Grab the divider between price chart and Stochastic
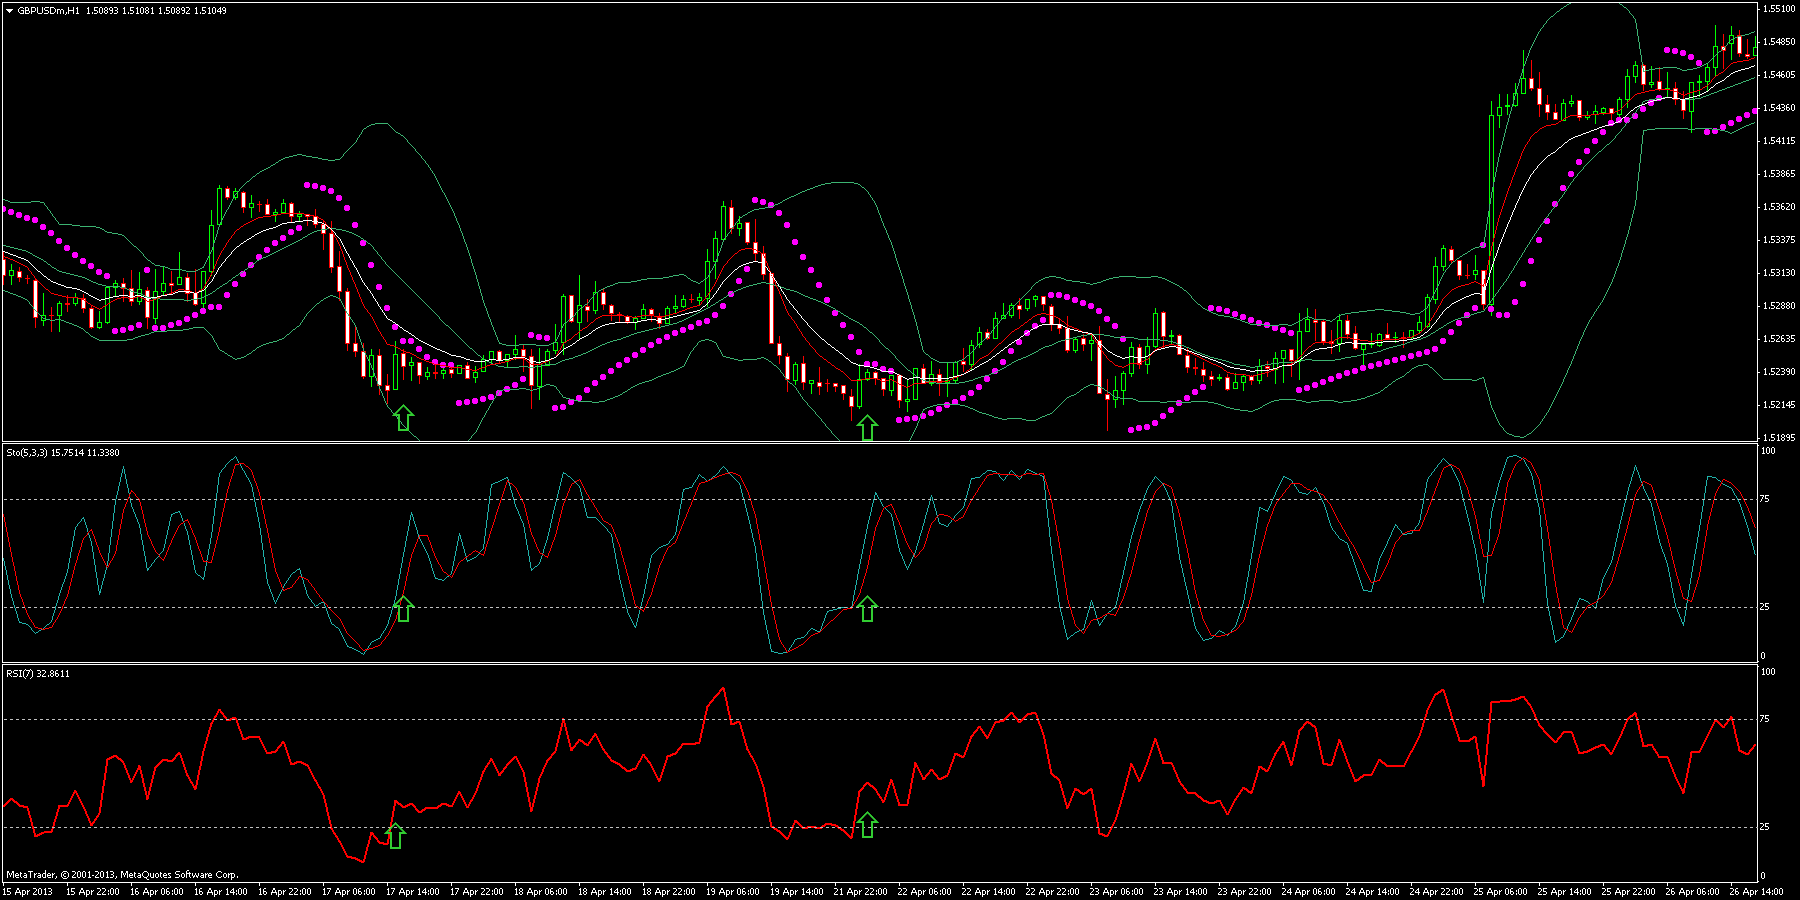 click(x=880, y=443)
